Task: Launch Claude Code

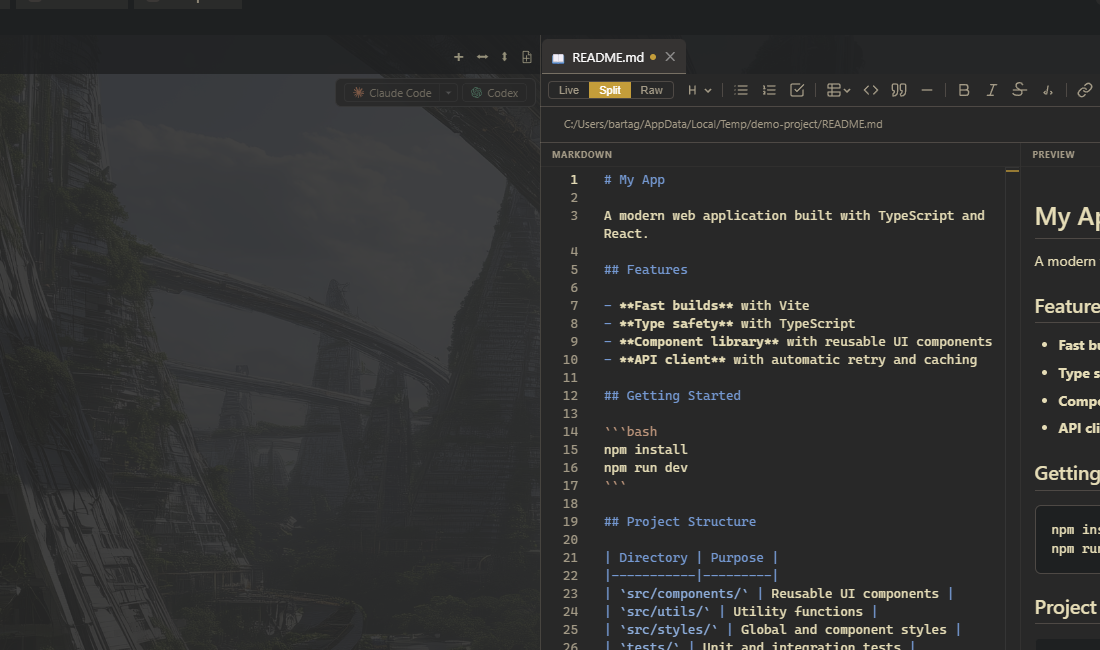Action: coord(392,93)
